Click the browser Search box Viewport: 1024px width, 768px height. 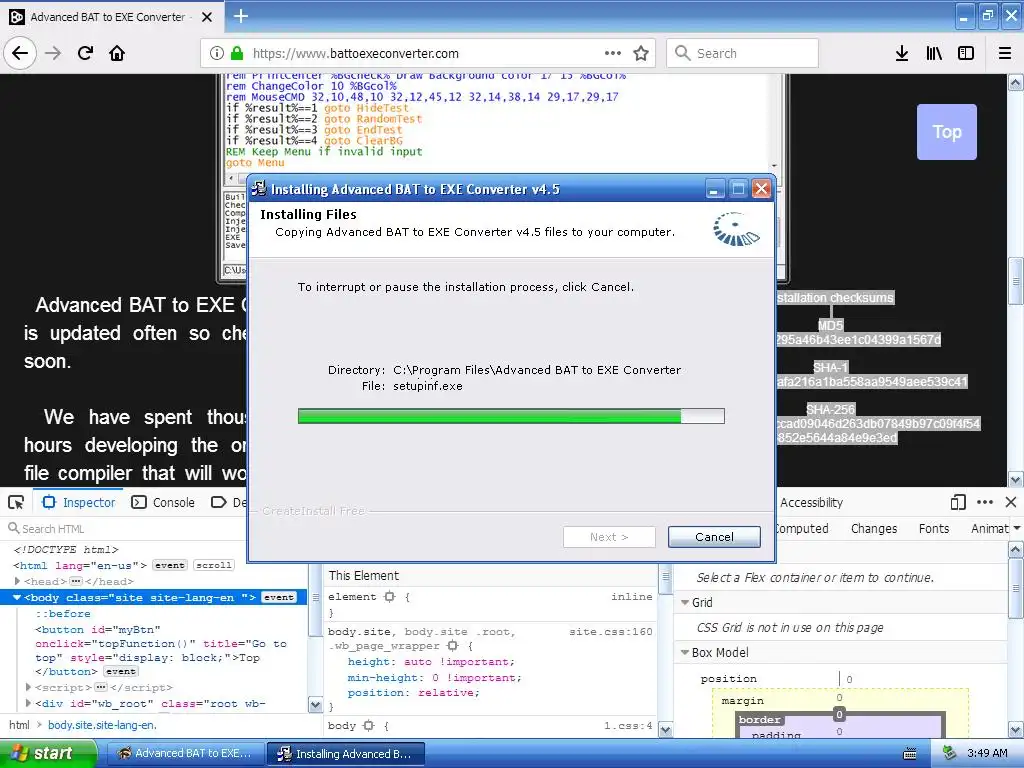[743, 53]
